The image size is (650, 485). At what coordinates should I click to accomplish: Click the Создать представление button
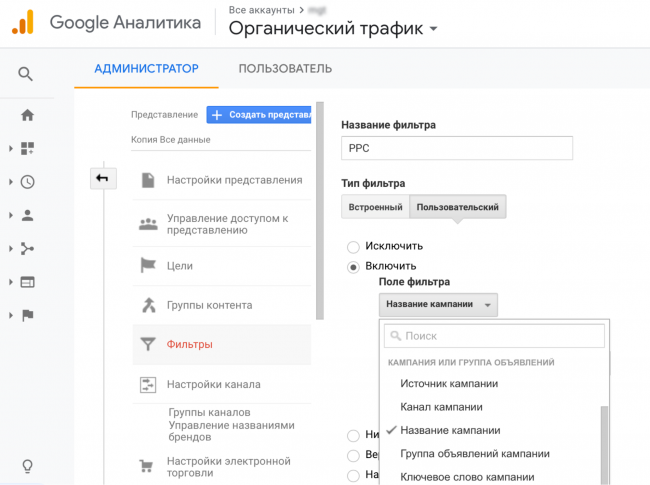click(x=260, y=115)
